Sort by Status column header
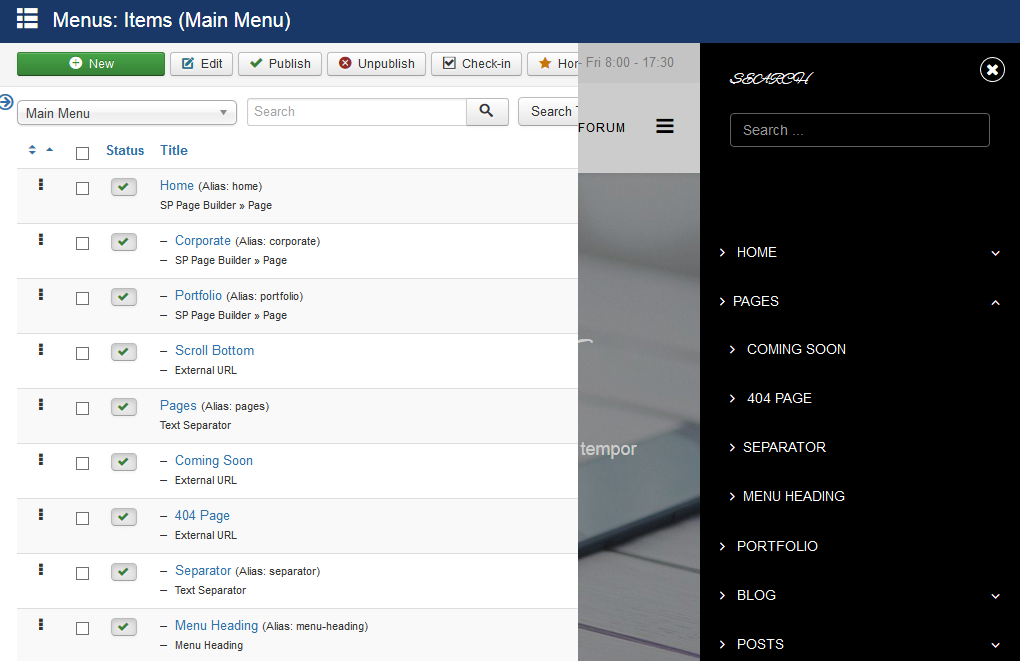Image resolution: width=1020 pixels, height=661 pixels. click(125, 150)
